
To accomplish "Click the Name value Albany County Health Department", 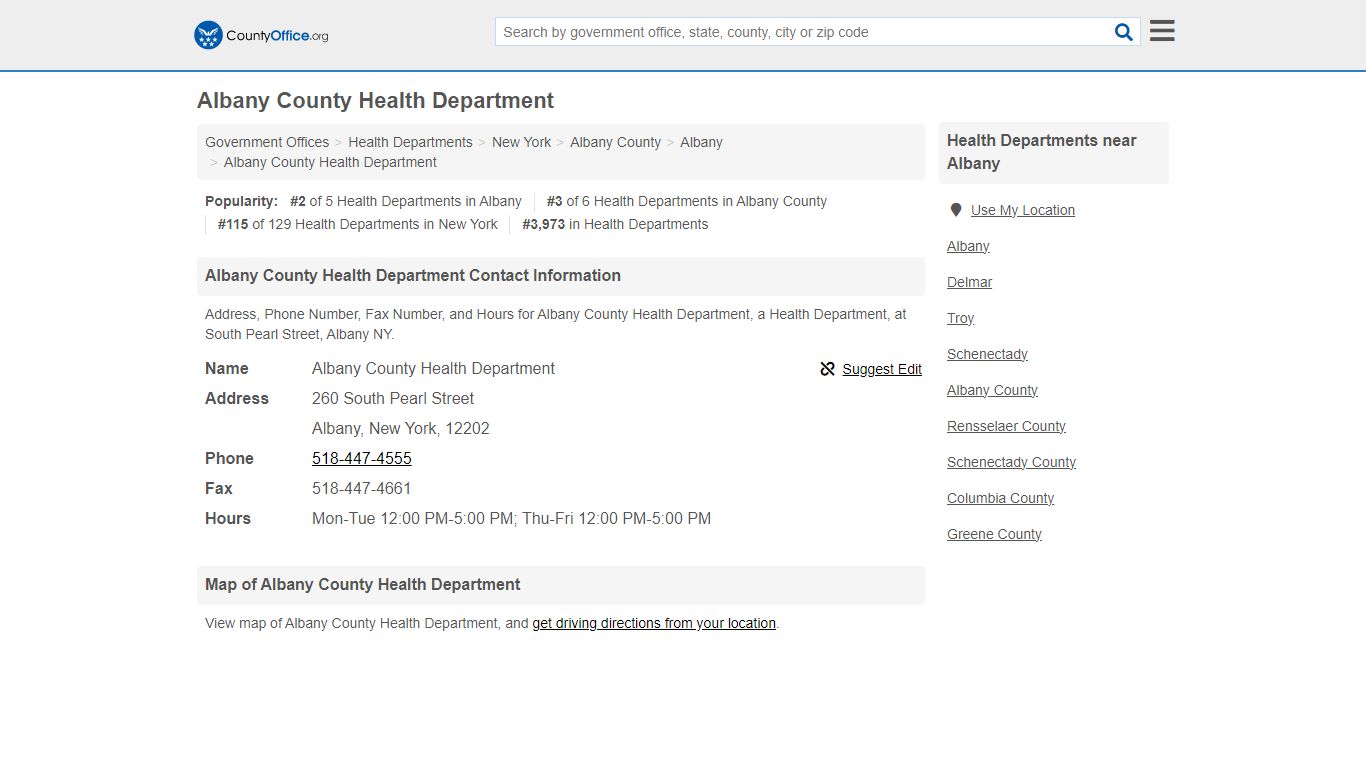I will coord(433,368).
